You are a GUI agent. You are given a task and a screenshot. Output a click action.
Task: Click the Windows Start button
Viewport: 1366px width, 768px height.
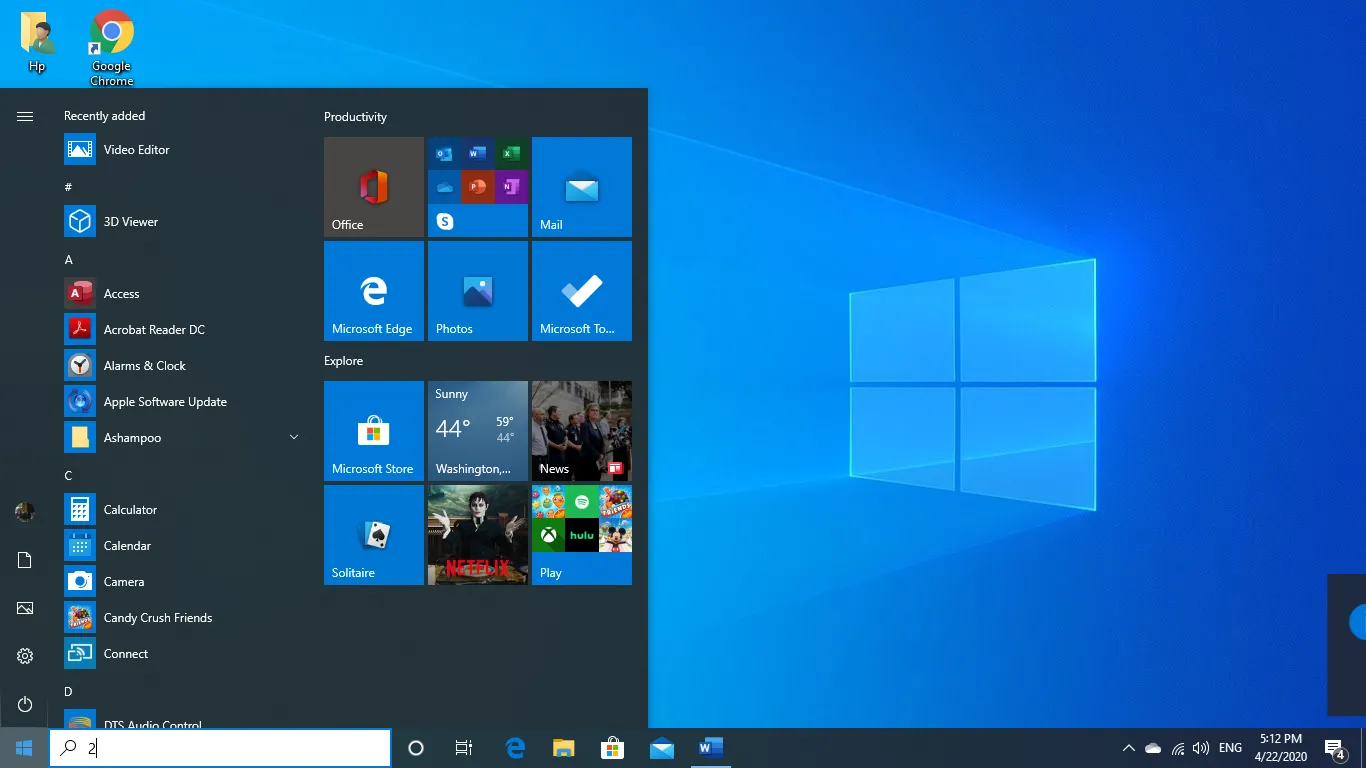(24, 748)
